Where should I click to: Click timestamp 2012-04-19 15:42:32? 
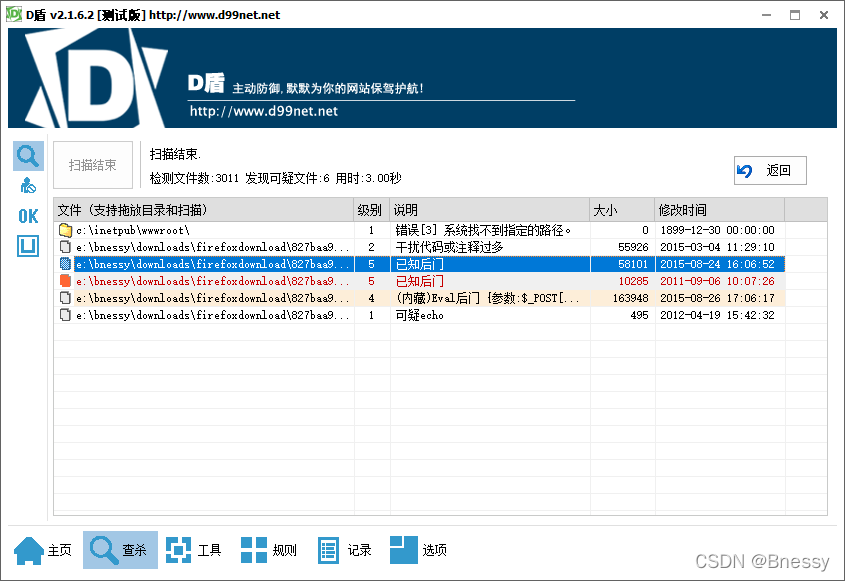[x=717, y=315]
